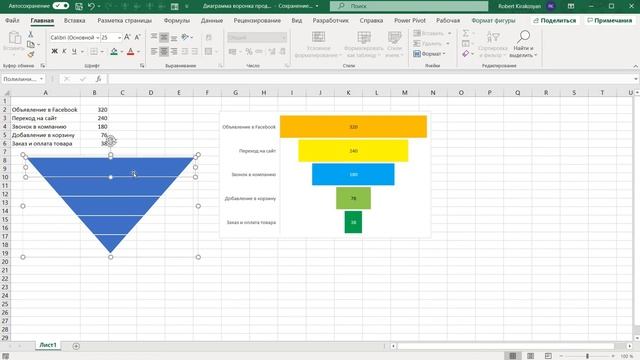Toggle Underline (Ч) formatting
Viewport: 640px width, 360px height.
click(74, 51)
